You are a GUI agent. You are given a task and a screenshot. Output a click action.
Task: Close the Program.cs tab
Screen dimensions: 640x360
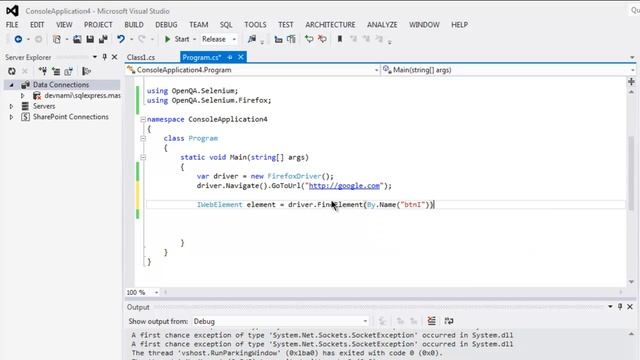[241, 57]
